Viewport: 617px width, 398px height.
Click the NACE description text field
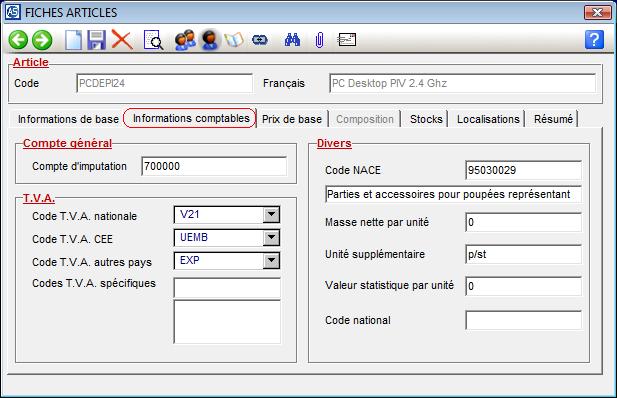click(x=453, y=194)
